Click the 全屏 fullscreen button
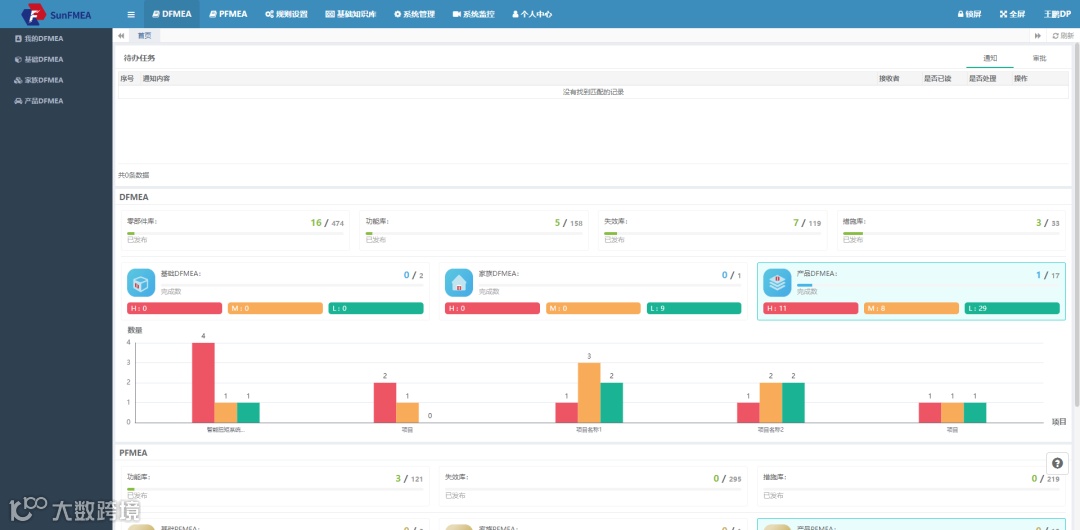 tap(1012, 14)
